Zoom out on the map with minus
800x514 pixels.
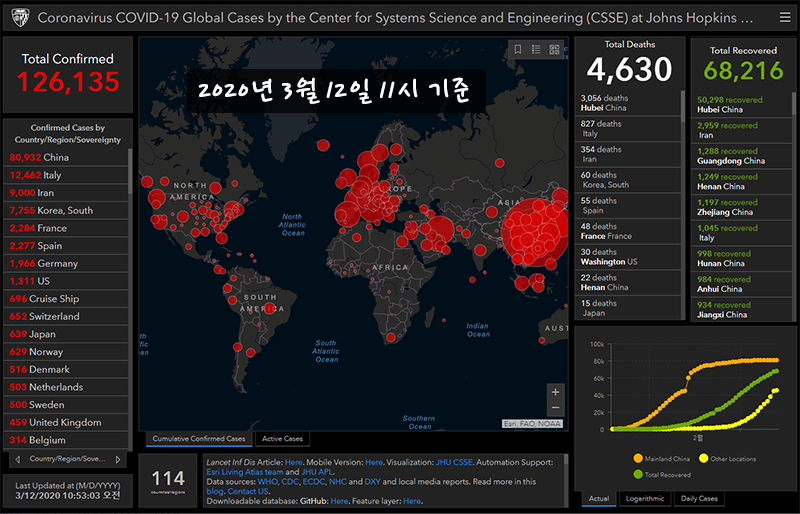(556, 408)
